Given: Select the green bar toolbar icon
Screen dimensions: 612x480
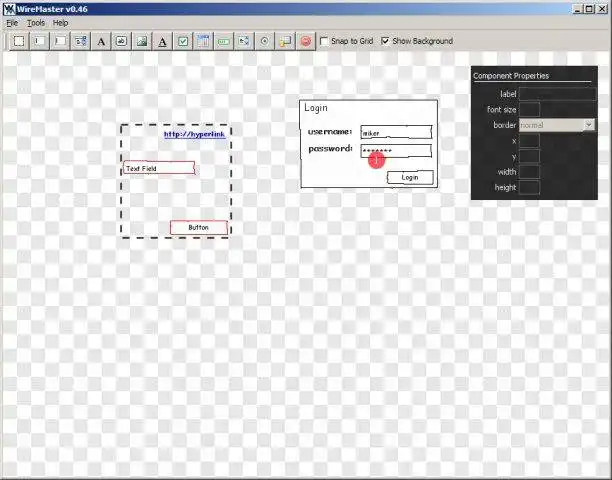Looking at the screenshot, I should (224, 41).
